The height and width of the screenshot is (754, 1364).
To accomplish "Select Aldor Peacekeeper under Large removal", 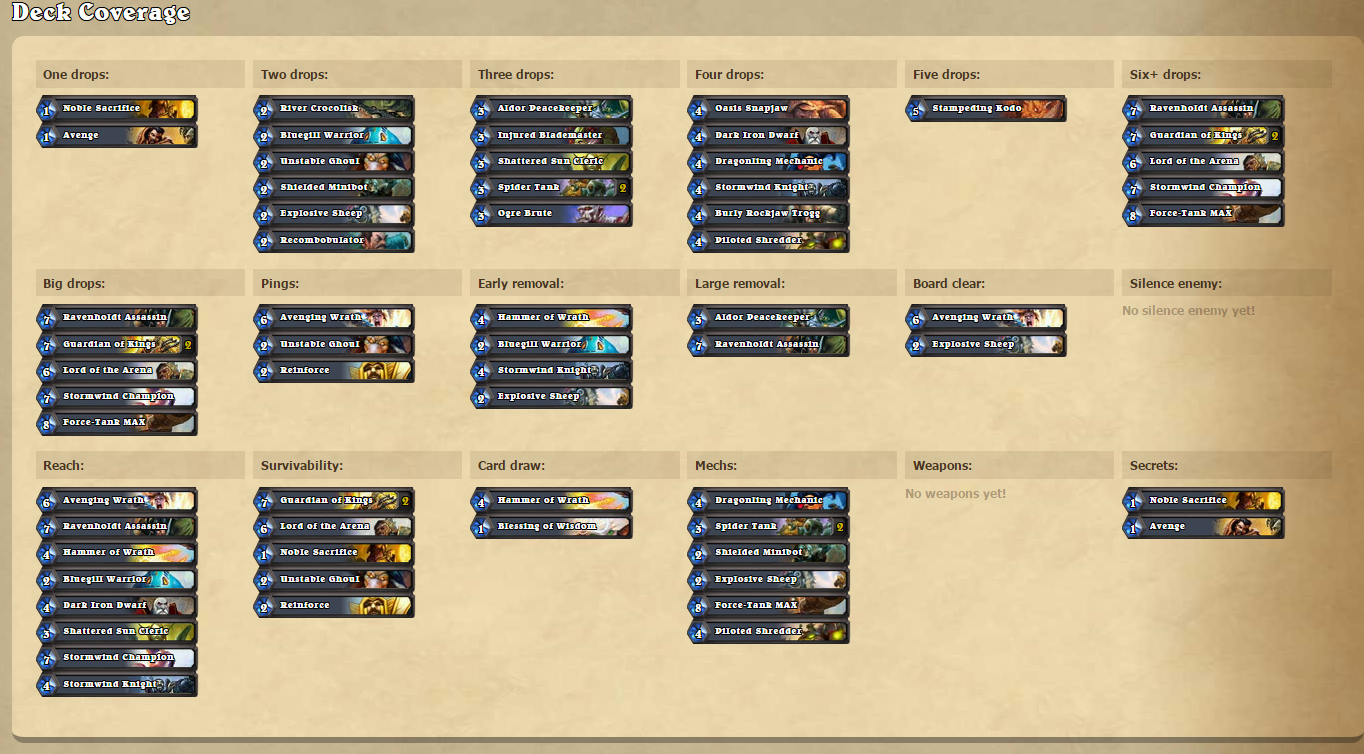I will (x=769, y=318).
